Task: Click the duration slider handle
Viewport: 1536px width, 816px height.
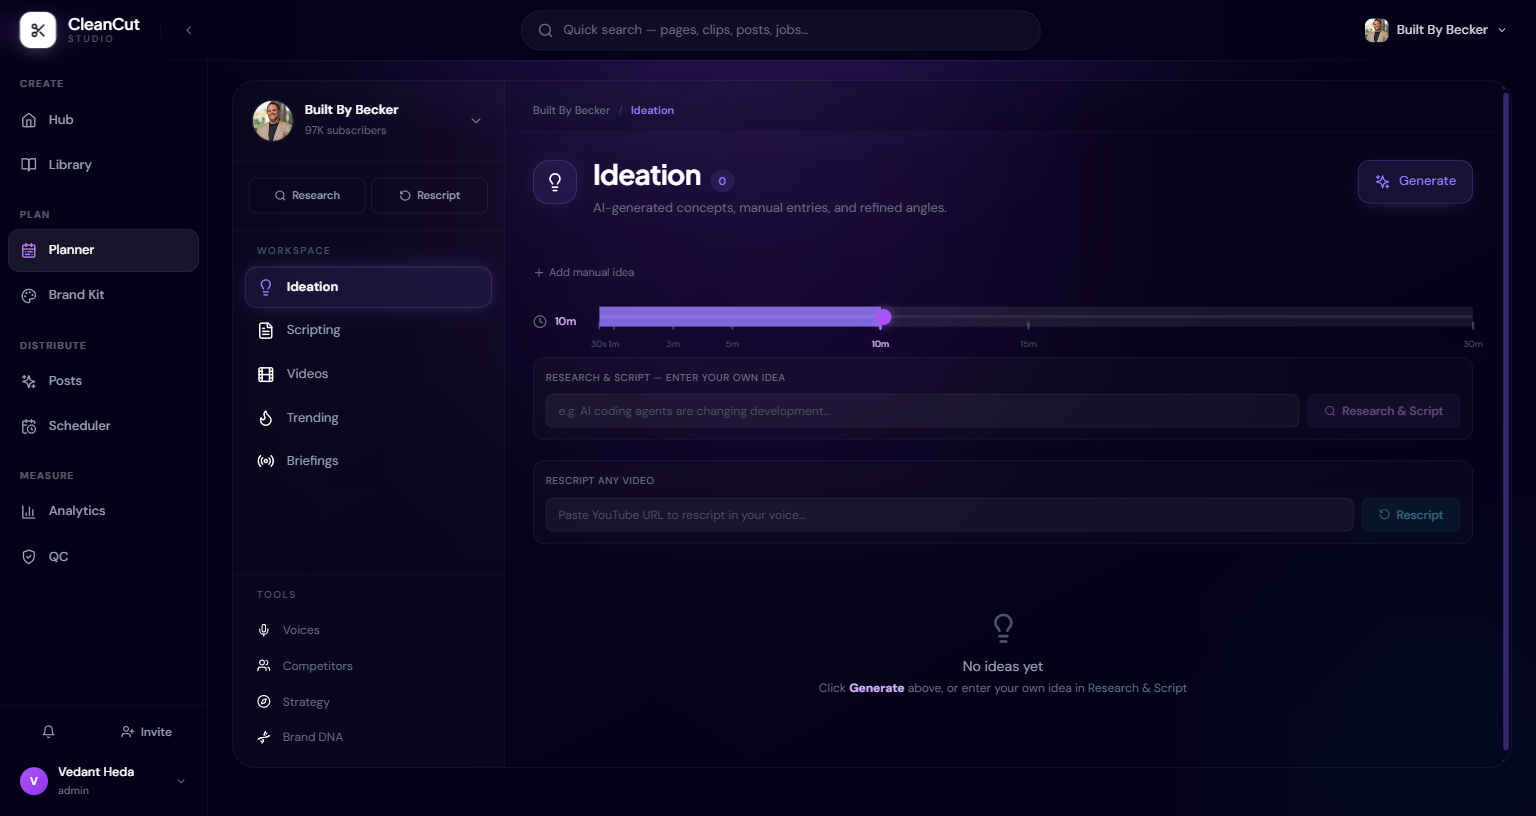Action: (883, 317)
